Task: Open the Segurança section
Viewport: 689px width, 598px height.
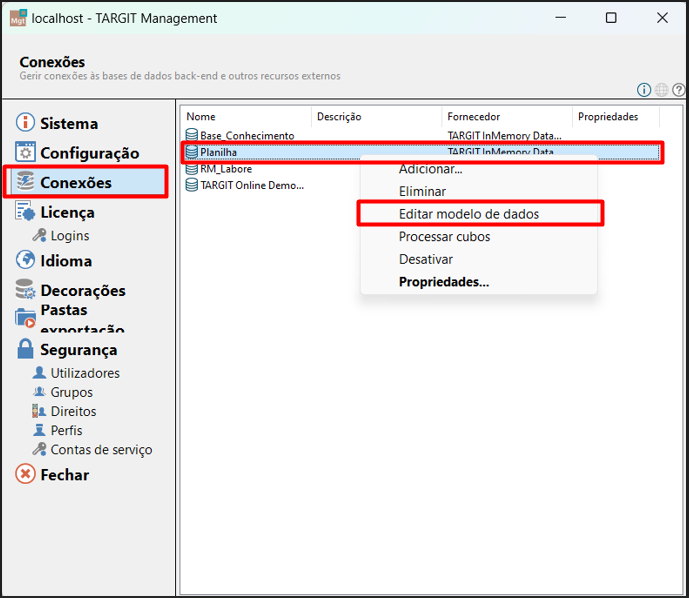Action: [79, 350]
